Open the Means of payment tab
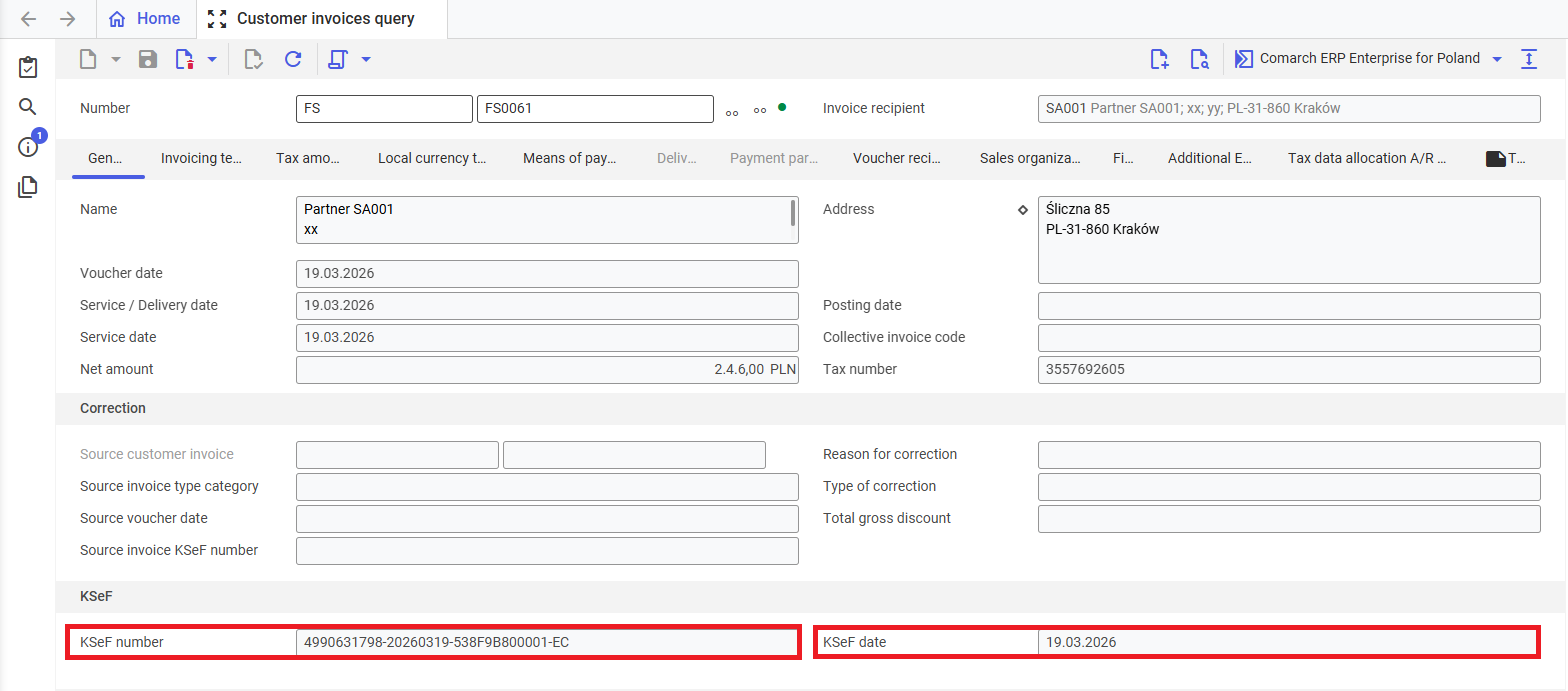 (569, 158)
